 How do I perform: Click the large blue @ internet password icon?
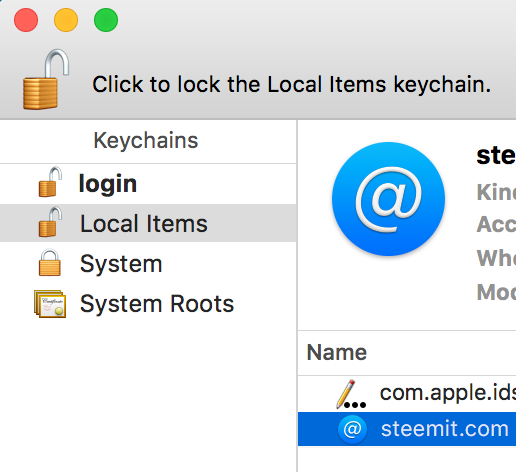(388, 199)
